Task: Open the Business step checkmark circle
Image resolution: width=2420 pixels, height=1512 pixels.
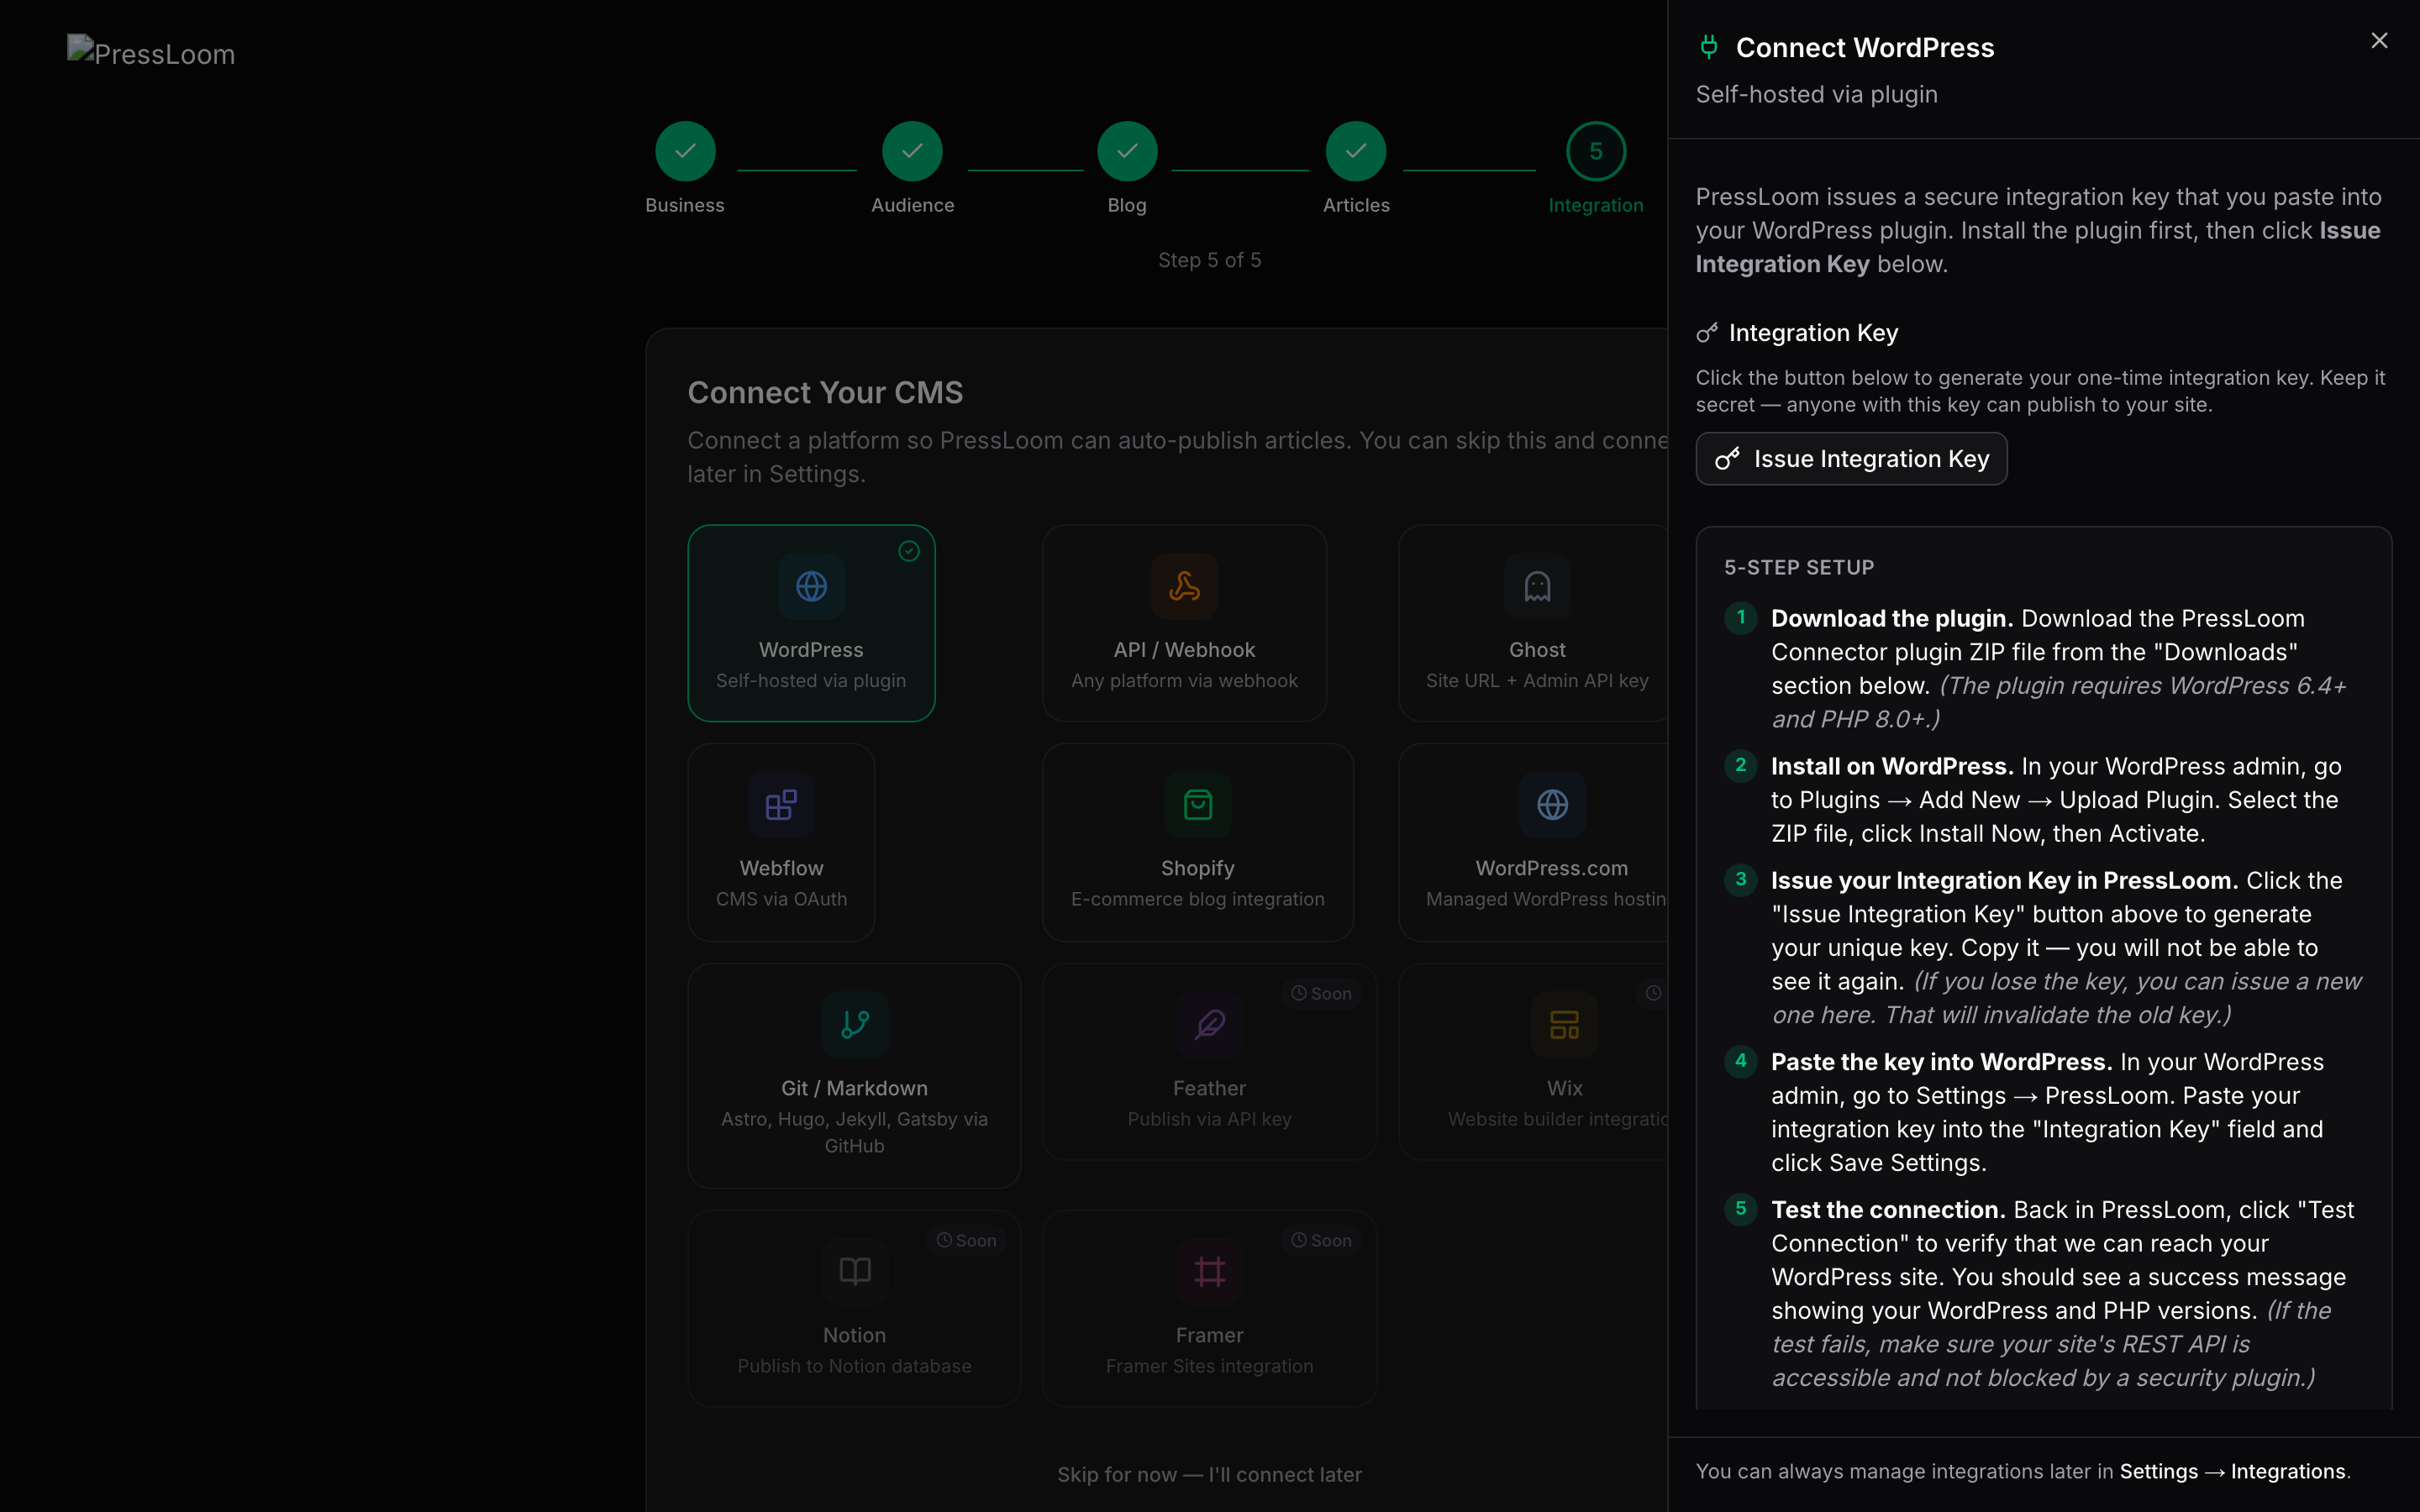Action: (685, 151)
